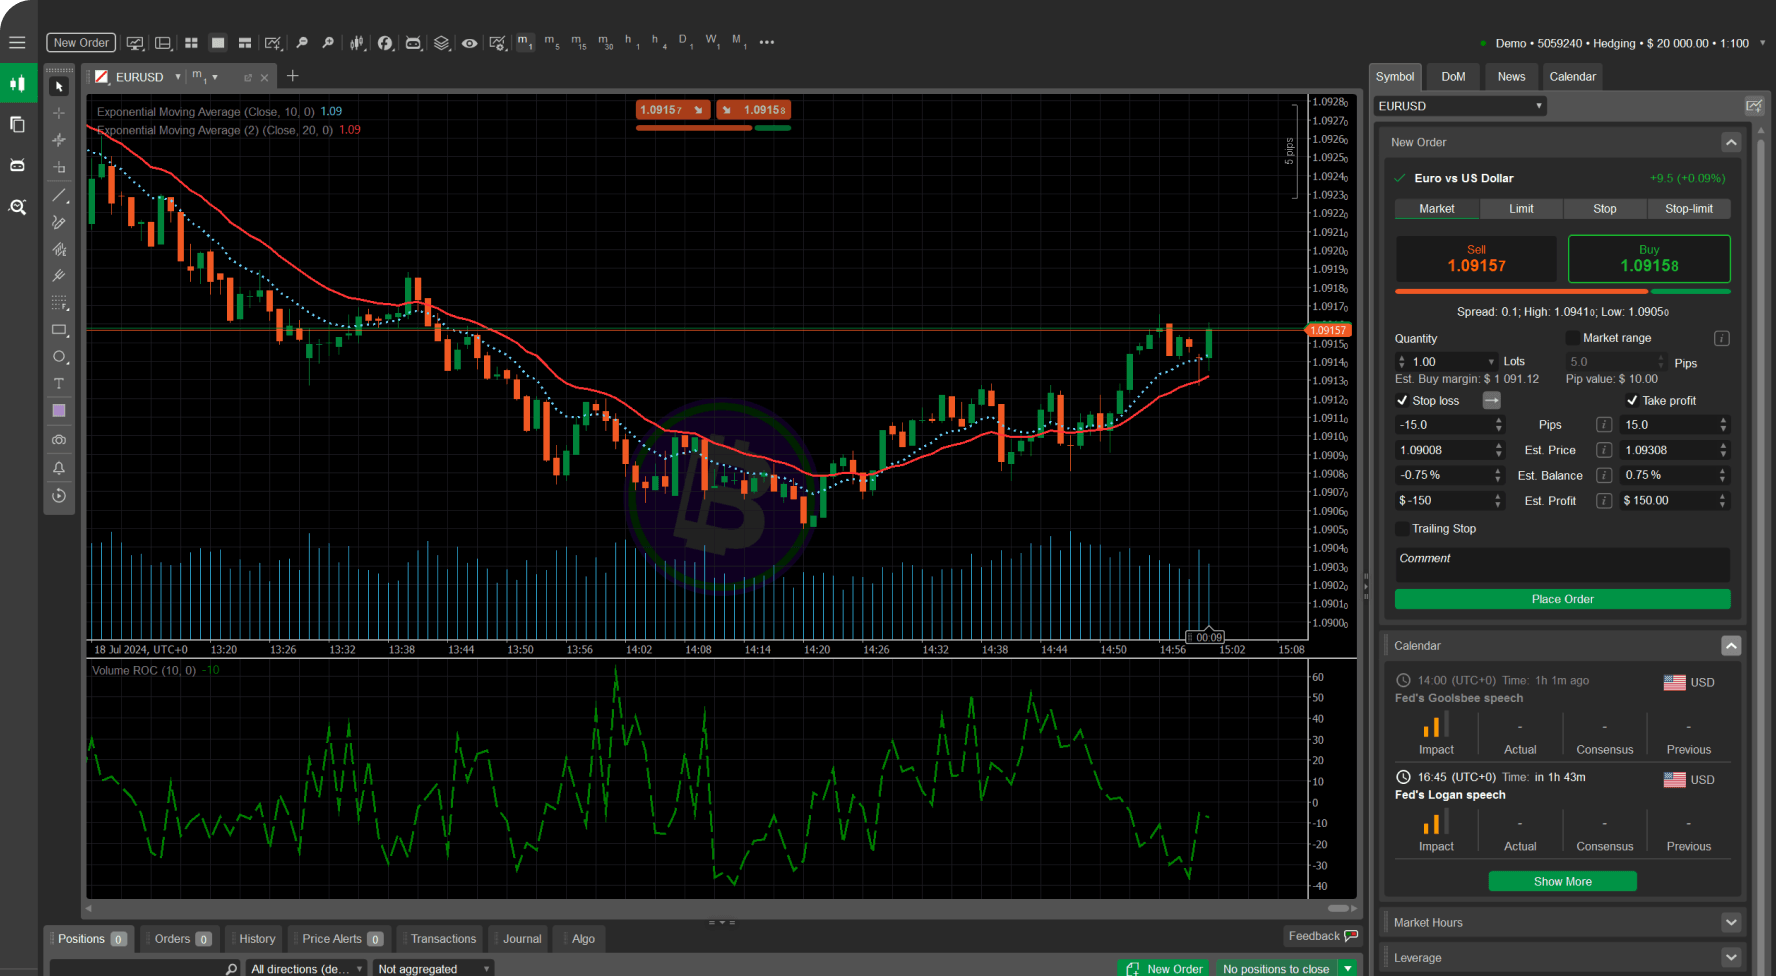Open the hamburger main menu
This screenshot has width=1776, height=976.
pyautogui.click(x=17, y=43)
